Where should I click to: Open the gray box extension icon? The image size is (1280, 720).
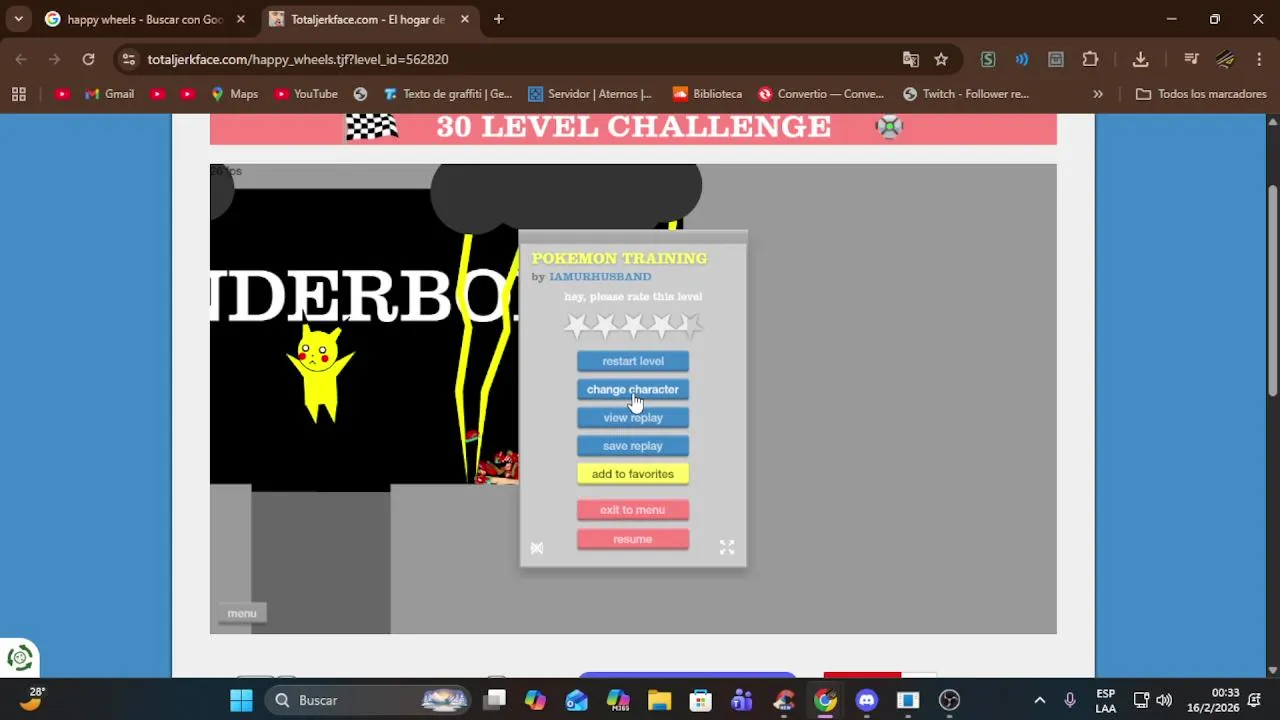(1056, 59)
